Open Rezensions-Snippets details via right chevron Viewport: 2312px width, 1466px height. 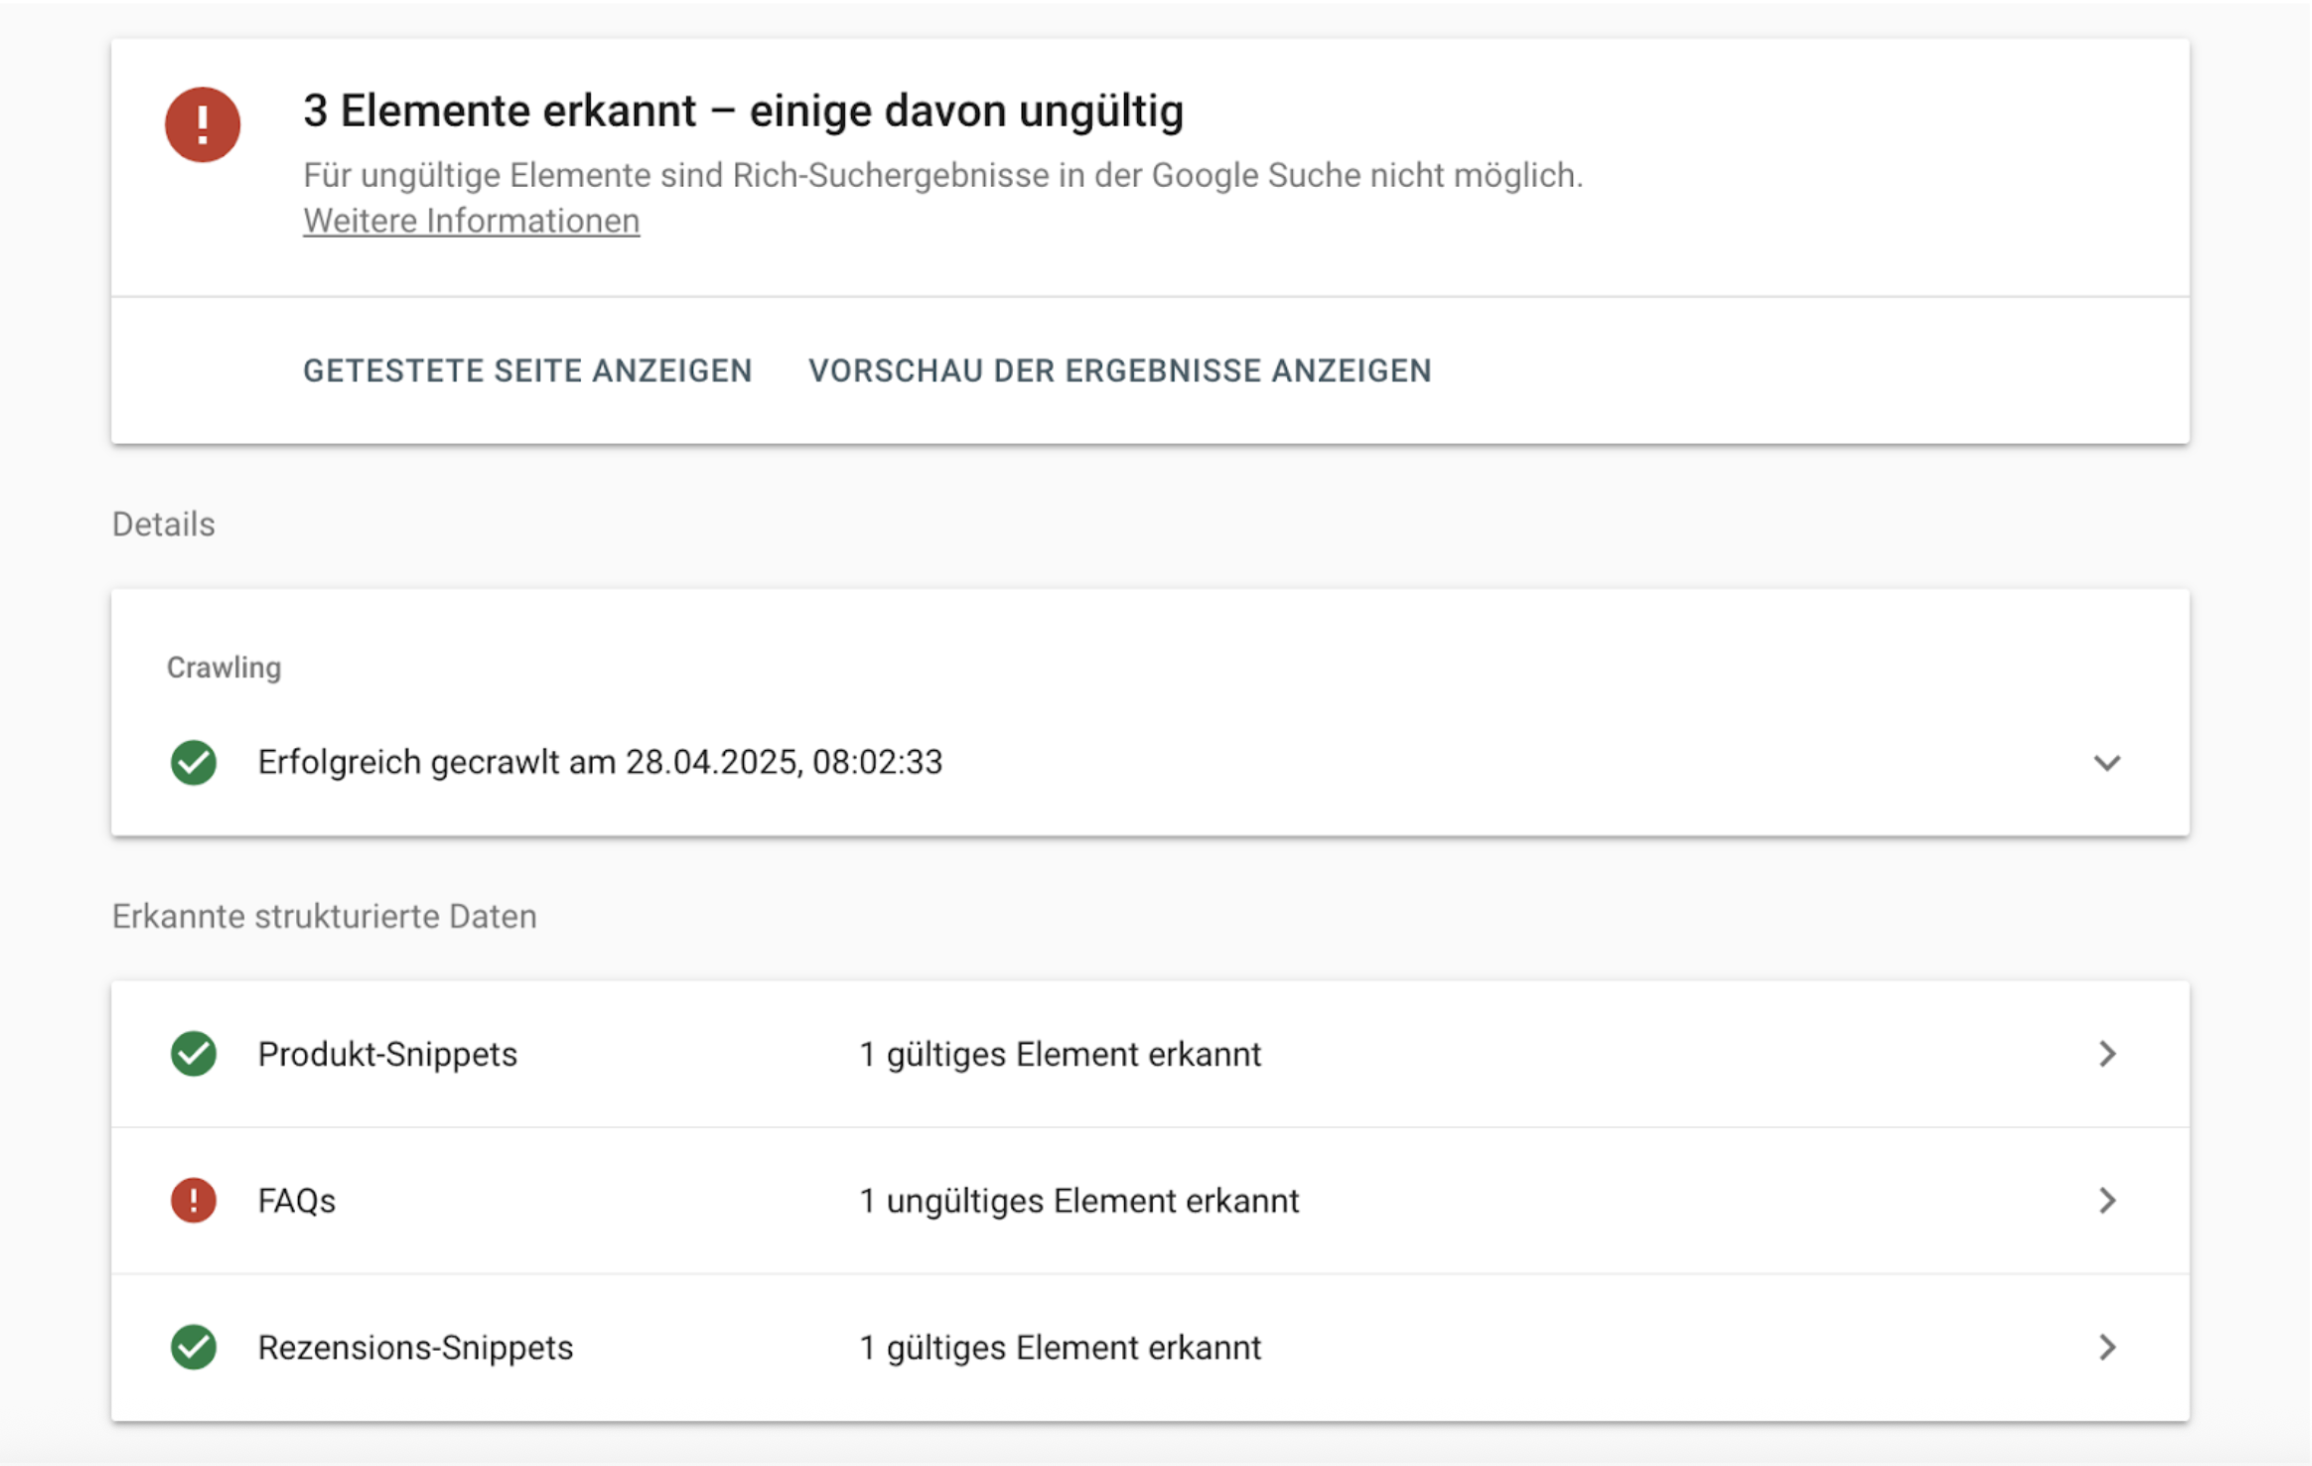(x=2107, y=1347)
